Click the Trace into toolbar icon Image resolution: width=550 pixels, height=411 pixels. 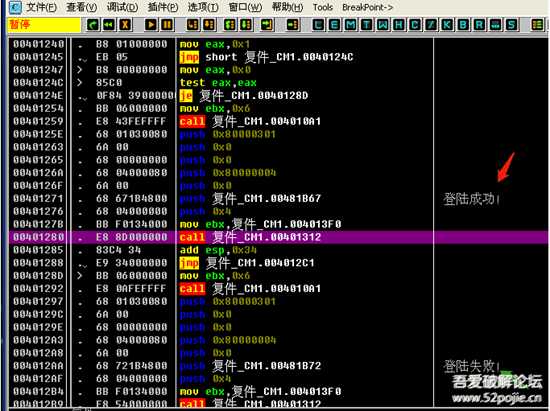click(230, 25)
